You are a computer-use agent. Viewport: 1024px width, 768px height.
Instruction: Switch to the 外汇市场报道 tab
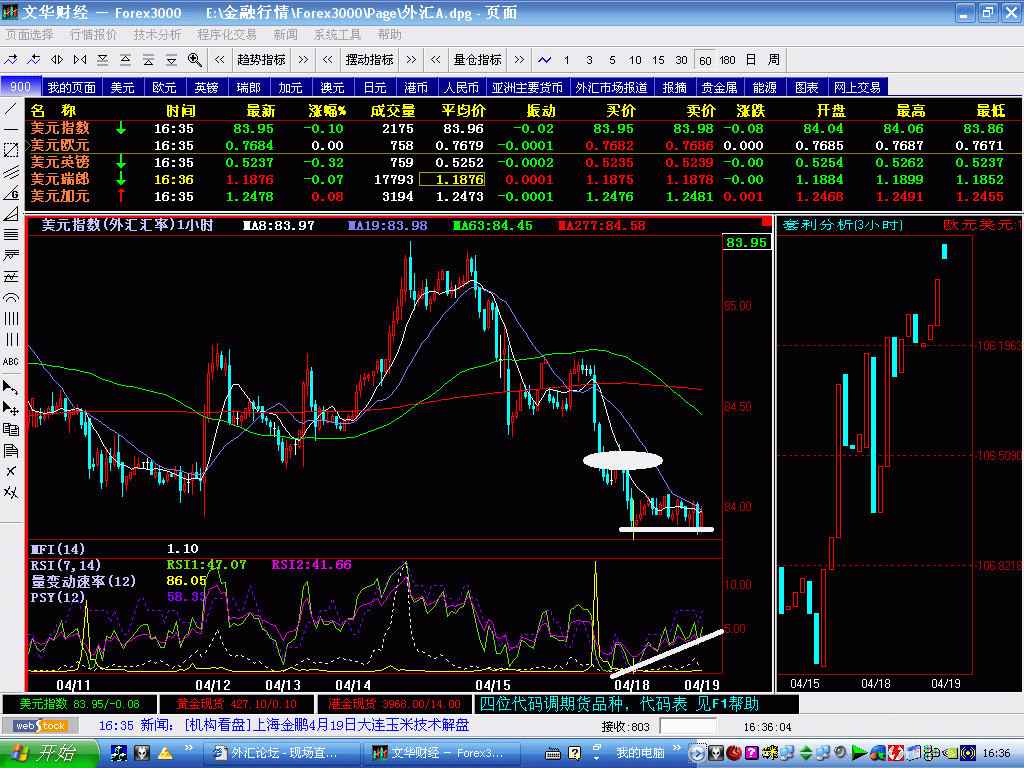coord(611,87)
